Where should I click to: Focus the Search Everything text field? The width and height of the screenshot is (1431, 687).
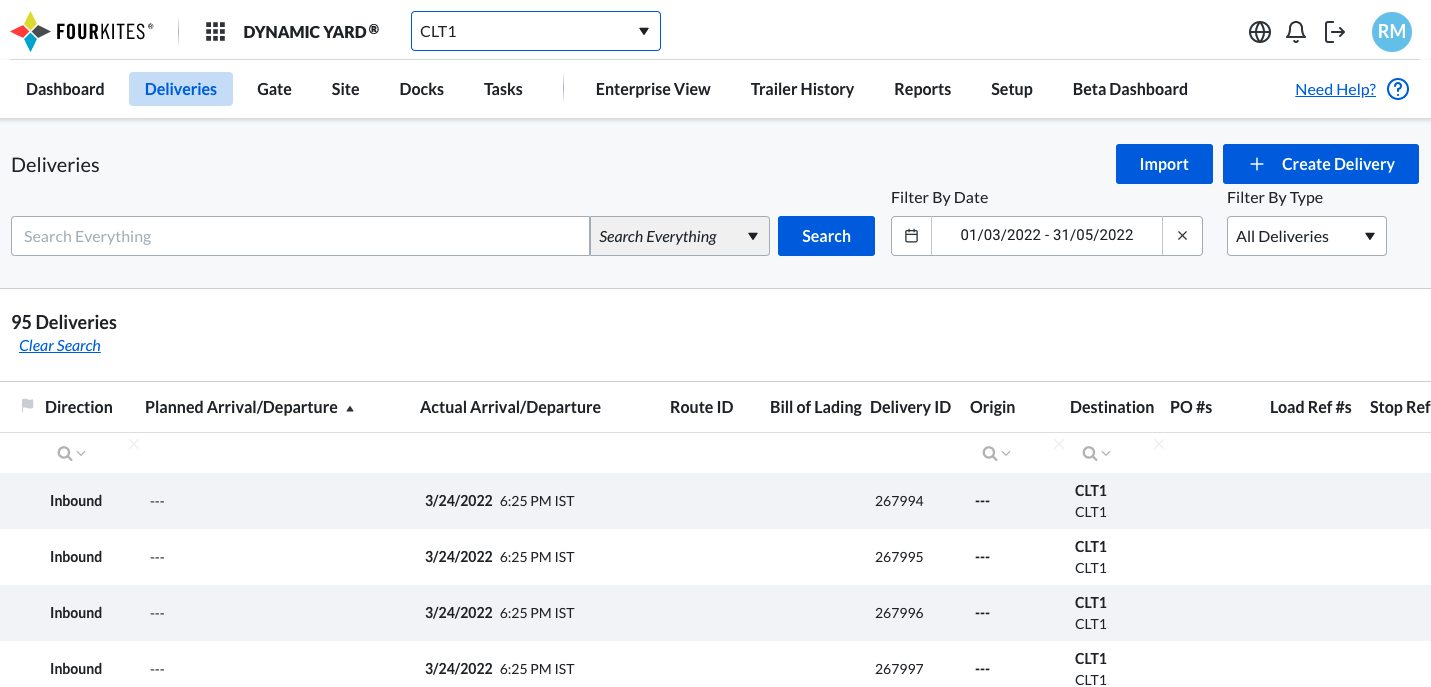pyautogui.click(x=300, y=236)
